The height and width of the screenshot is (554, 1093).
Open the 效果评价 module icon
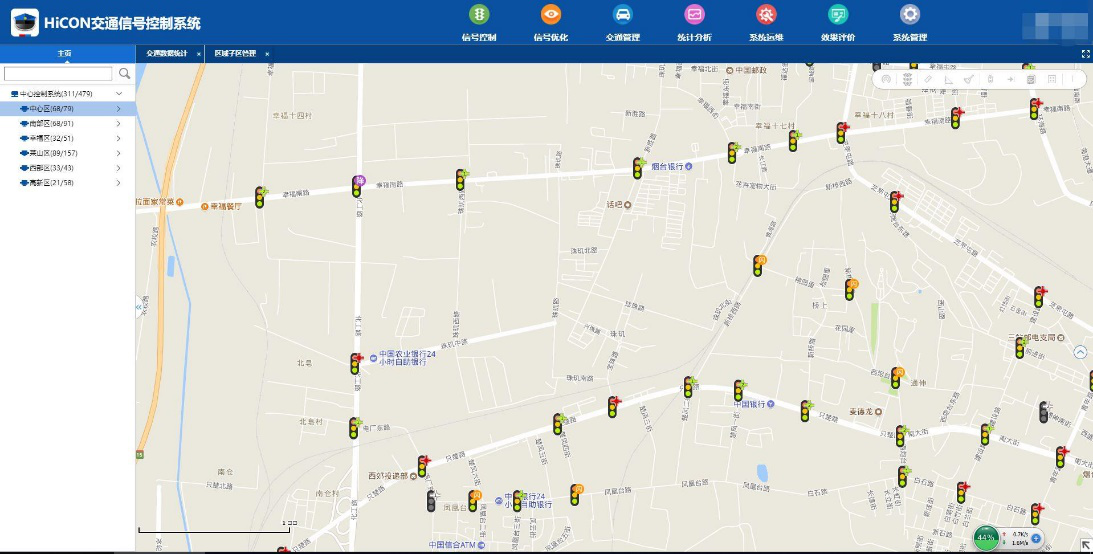click(838, 14)
